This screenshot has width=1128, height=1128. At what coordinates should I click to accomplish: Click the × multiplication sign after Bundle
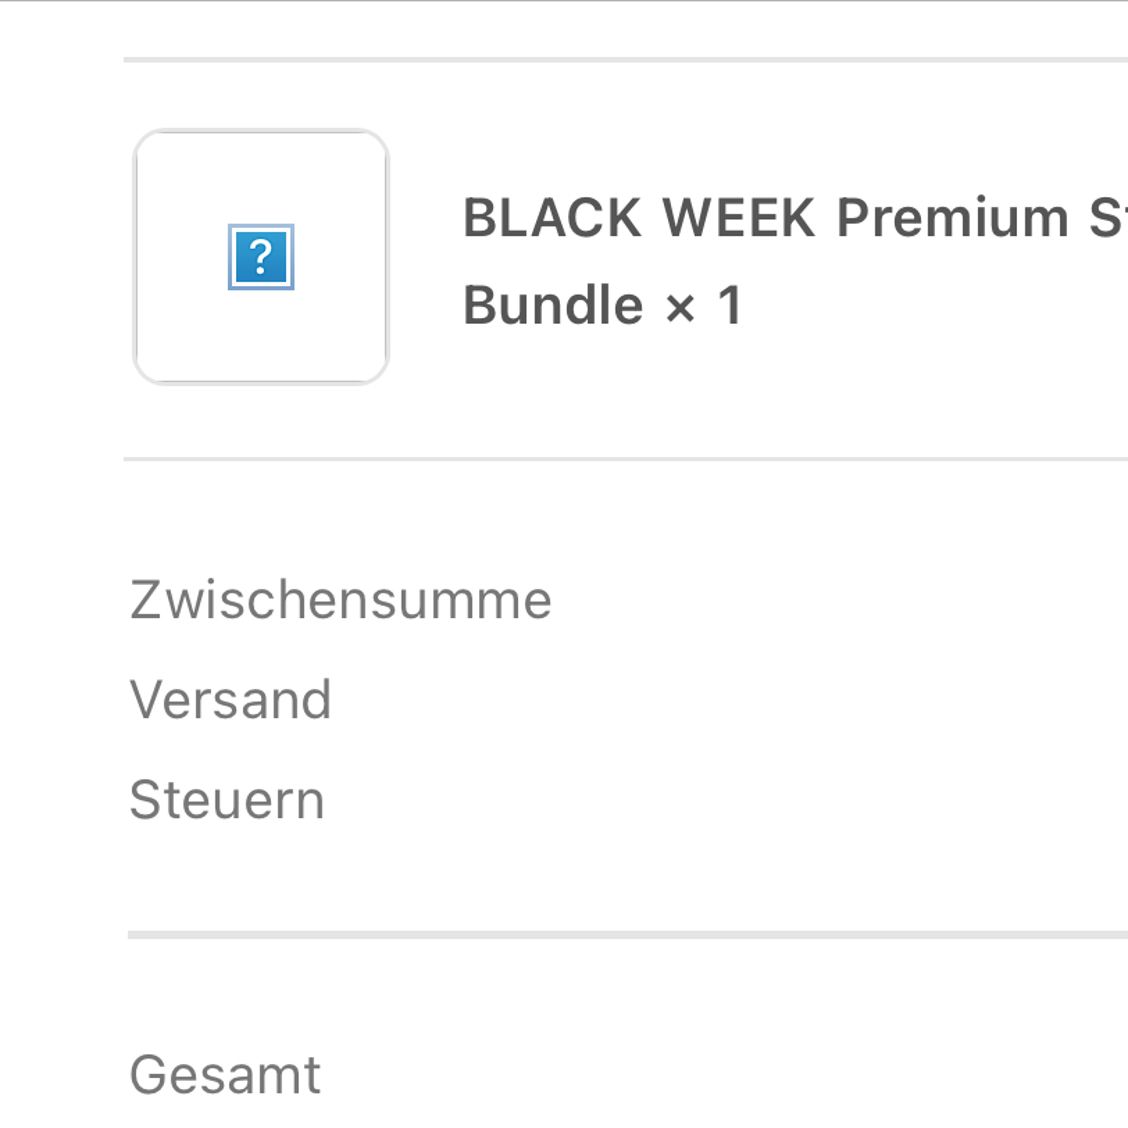point(680,309)
